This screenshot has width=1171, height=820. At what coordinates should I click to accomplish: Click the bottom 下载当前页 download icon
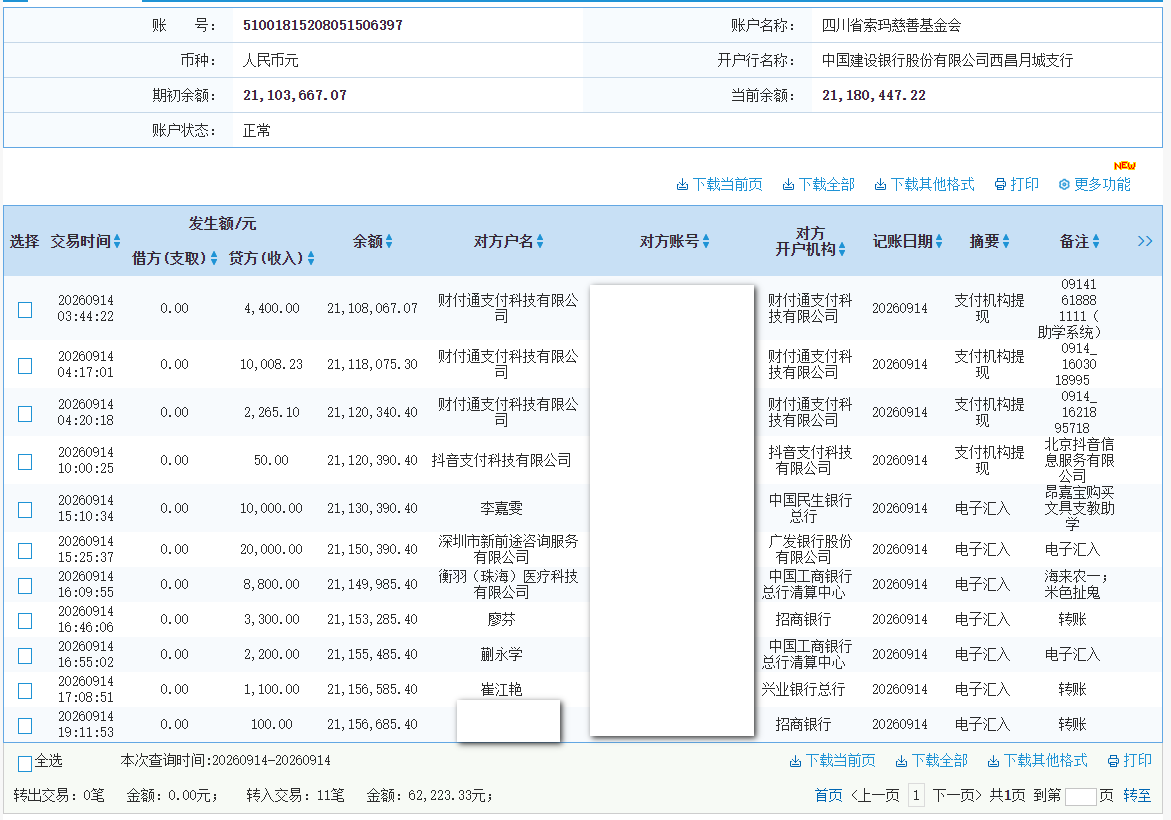click(795, 761)
